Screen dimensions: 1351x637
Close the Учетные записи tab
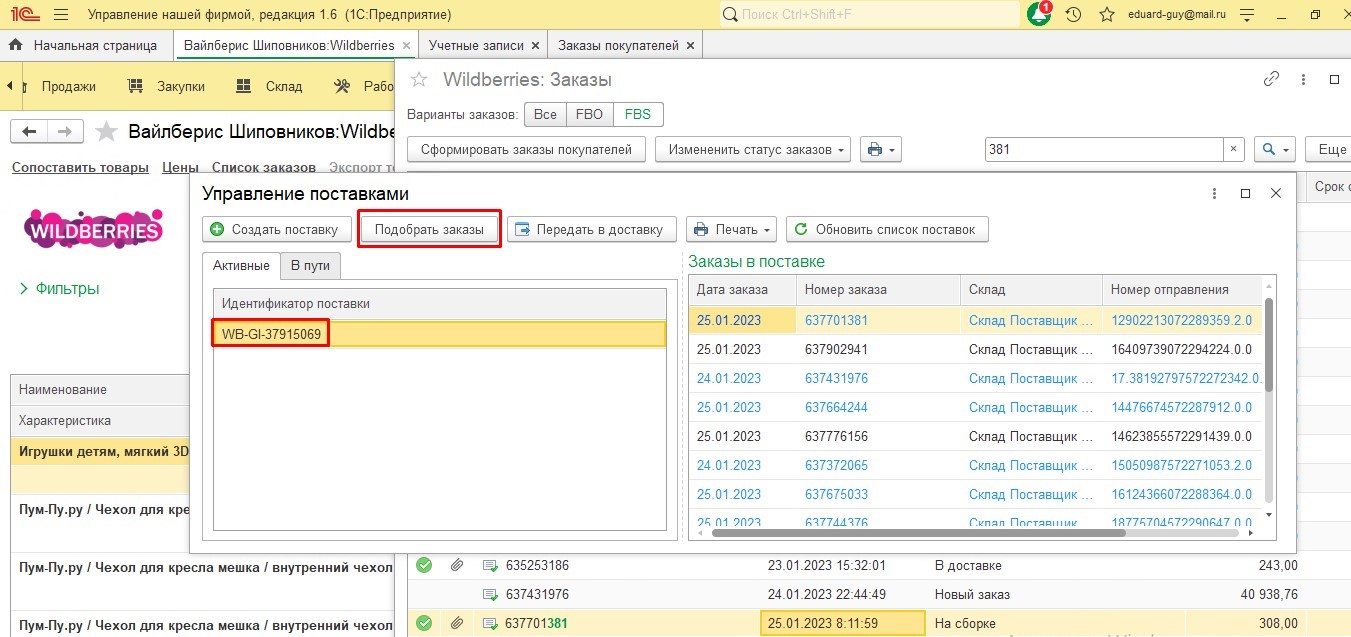536,46
